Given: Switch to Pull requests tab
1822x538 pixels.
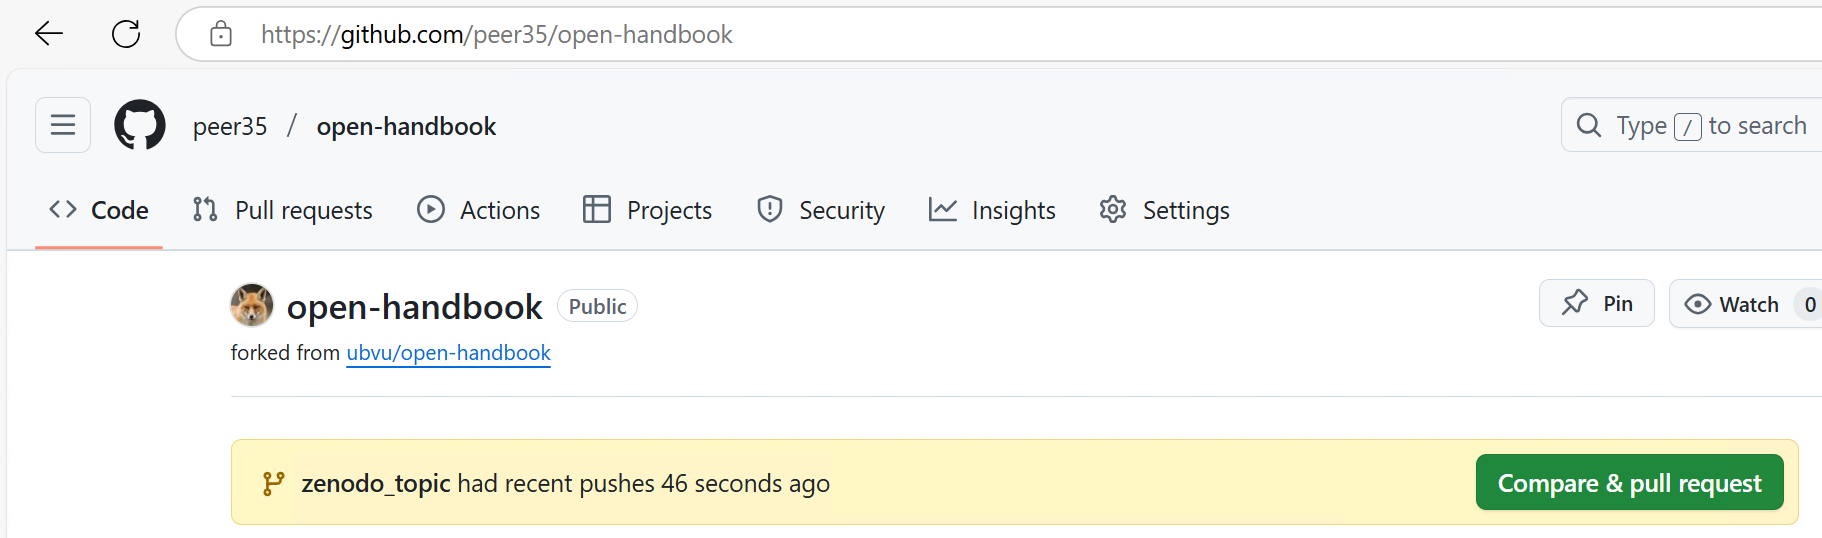Looking at the screenshot, I should tap(283, 210).
